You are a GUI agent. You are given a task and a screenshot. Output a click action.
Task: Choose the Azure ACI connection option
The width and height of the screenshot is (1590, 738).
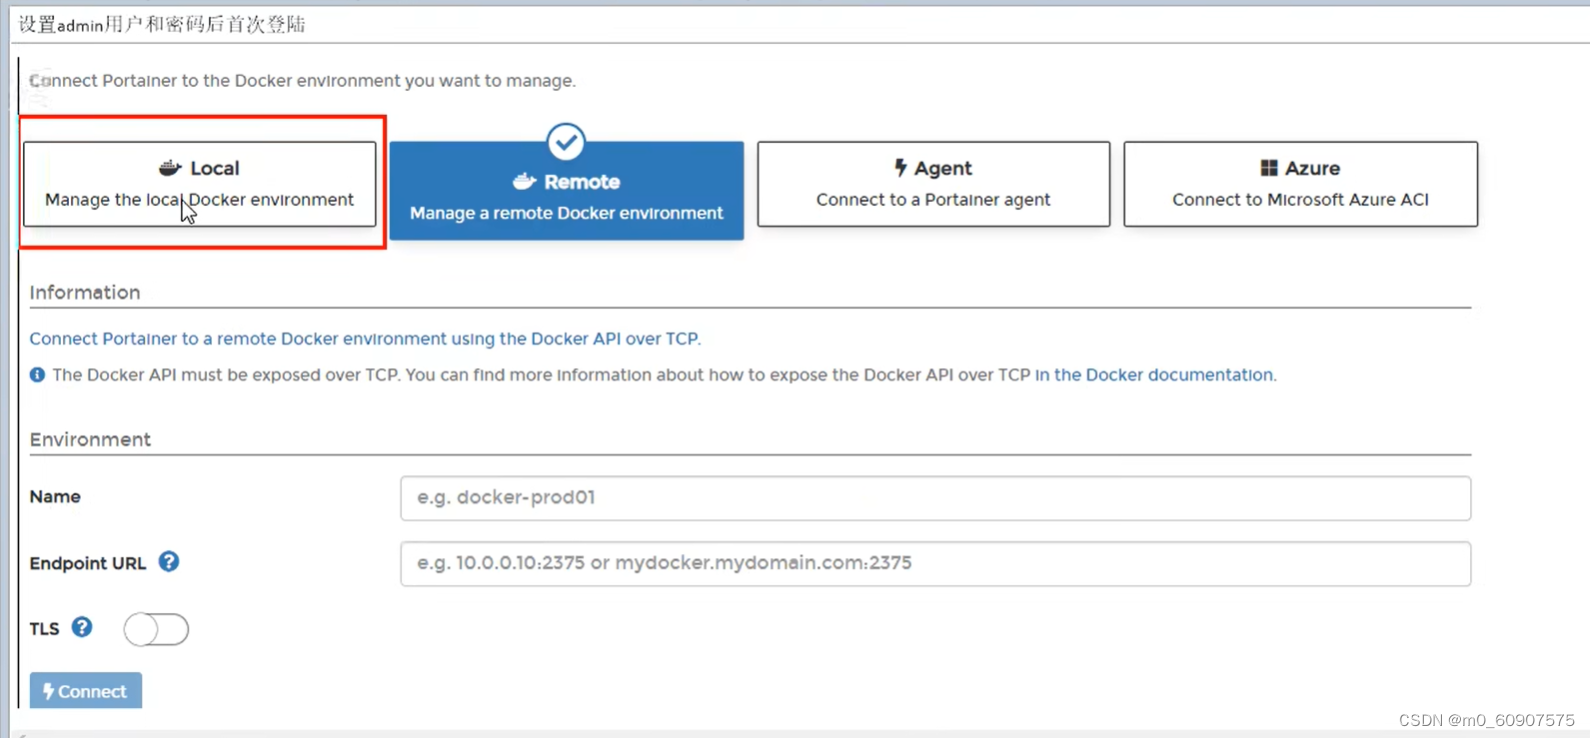point(1300,184)
